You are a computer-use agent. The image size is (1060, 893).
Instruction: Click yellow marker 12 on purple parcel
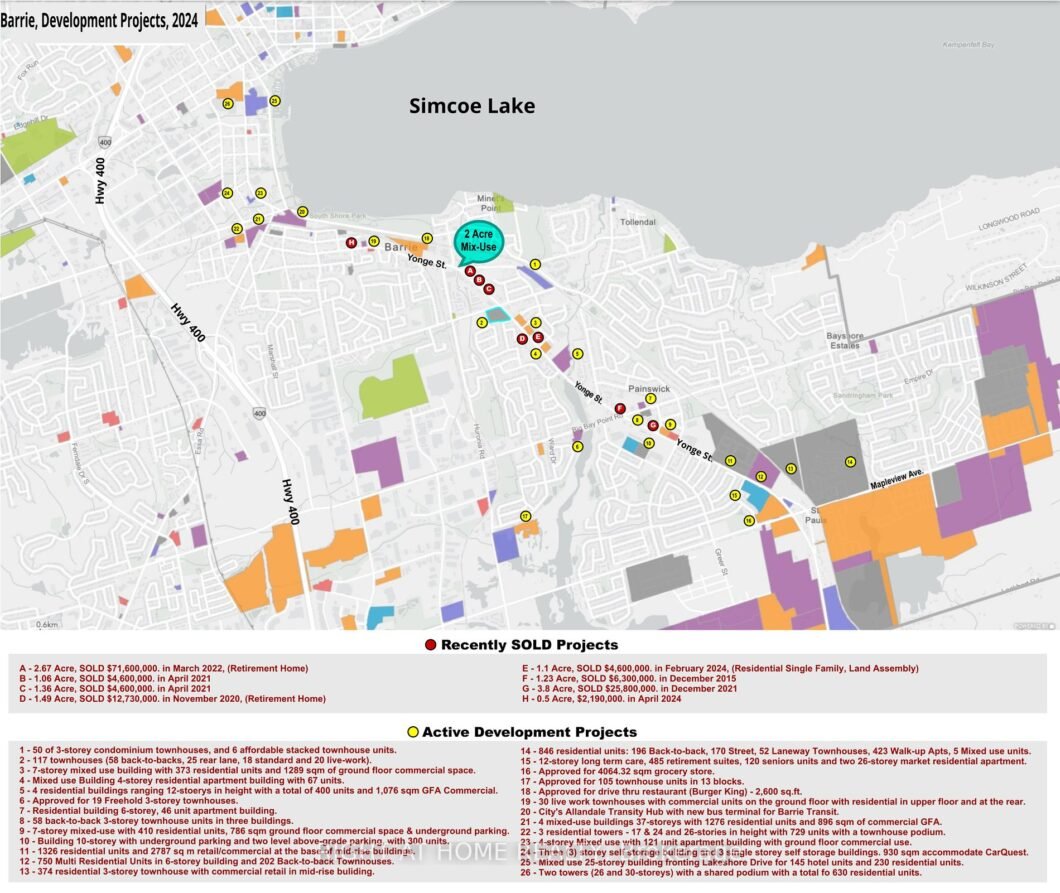click(761, 476)
